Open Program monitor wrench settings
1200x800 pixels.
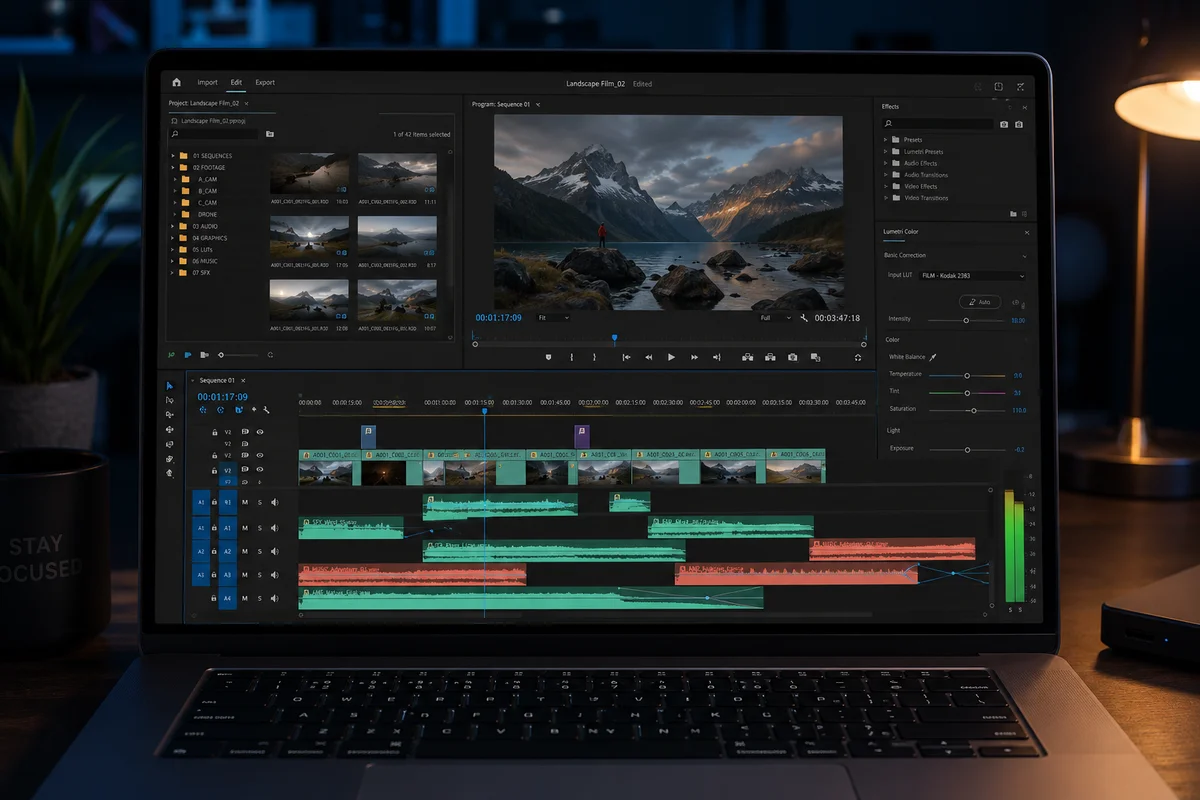click(804, 318)
